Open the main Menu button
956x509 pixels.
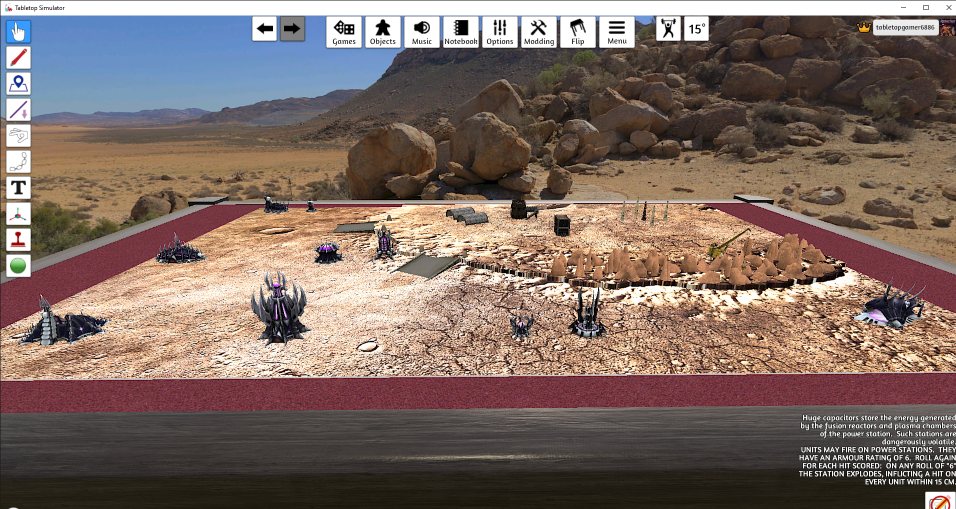pyautogui.click(x=617, y=32)
